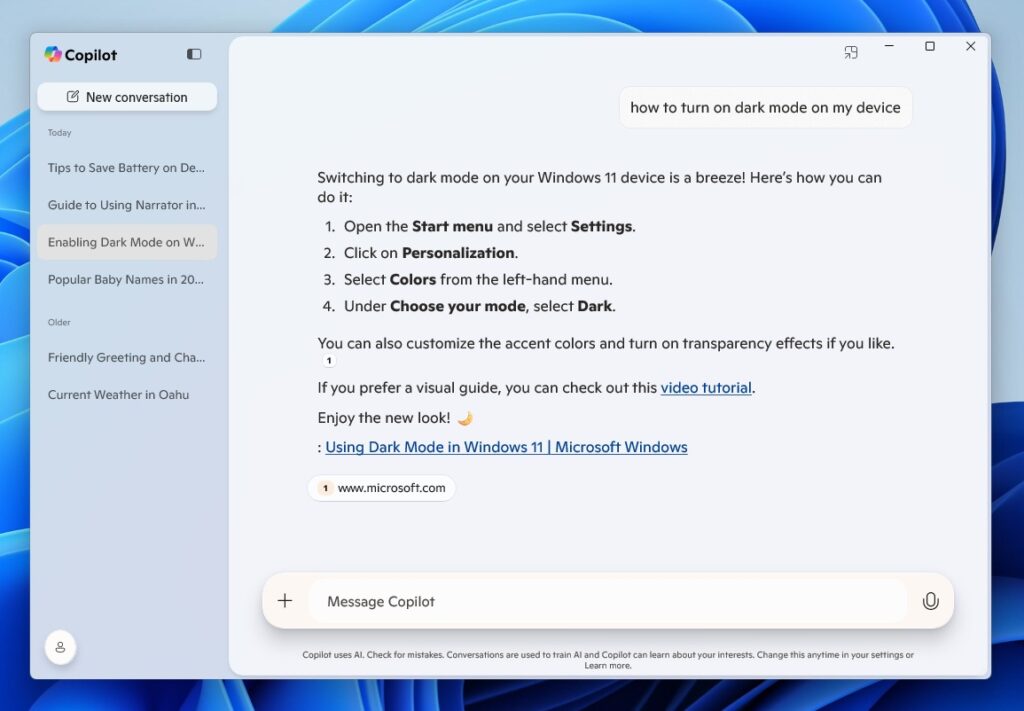Open your account profile icon
This screenshot has height=711, width=1024.
(x=60, y=647)
